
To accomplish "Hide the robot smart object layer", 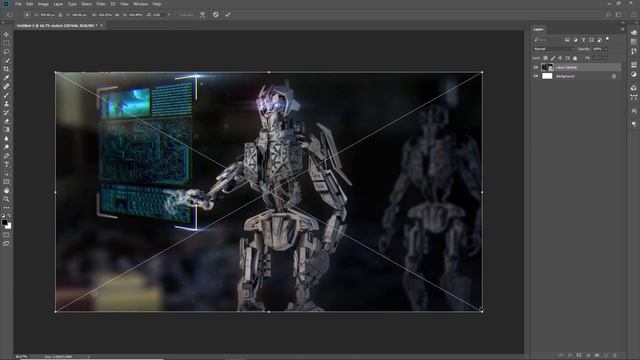I will coord(536,67).
